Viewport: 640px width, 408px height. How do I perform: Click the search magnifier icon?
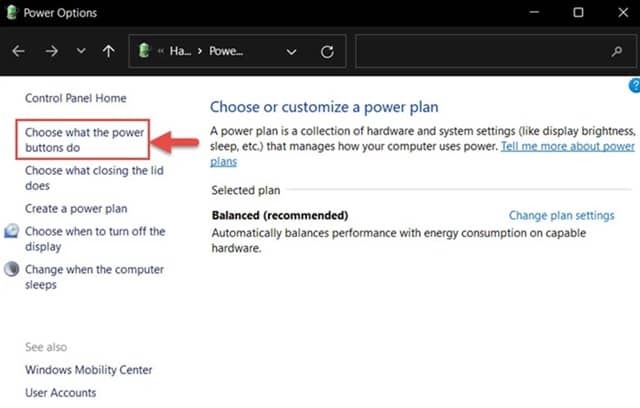tap(616, 51)
